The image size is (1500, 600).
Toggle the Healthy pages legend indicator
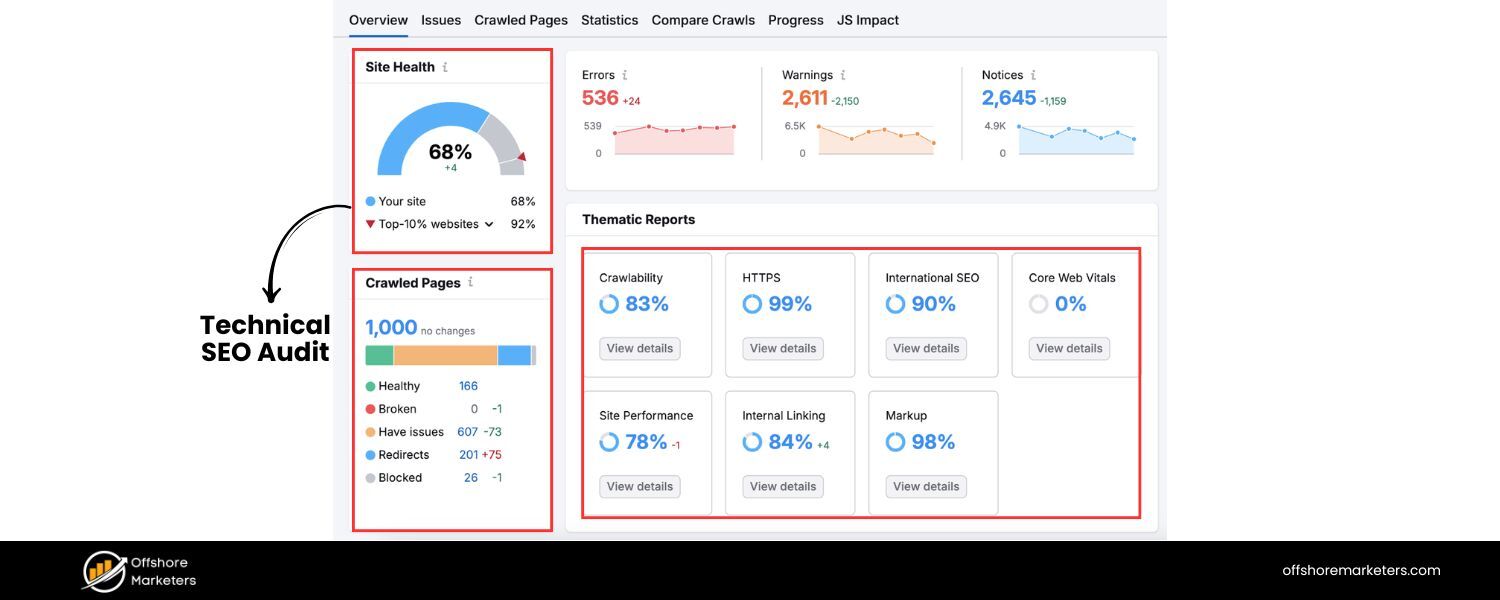(x=371, y=386)
